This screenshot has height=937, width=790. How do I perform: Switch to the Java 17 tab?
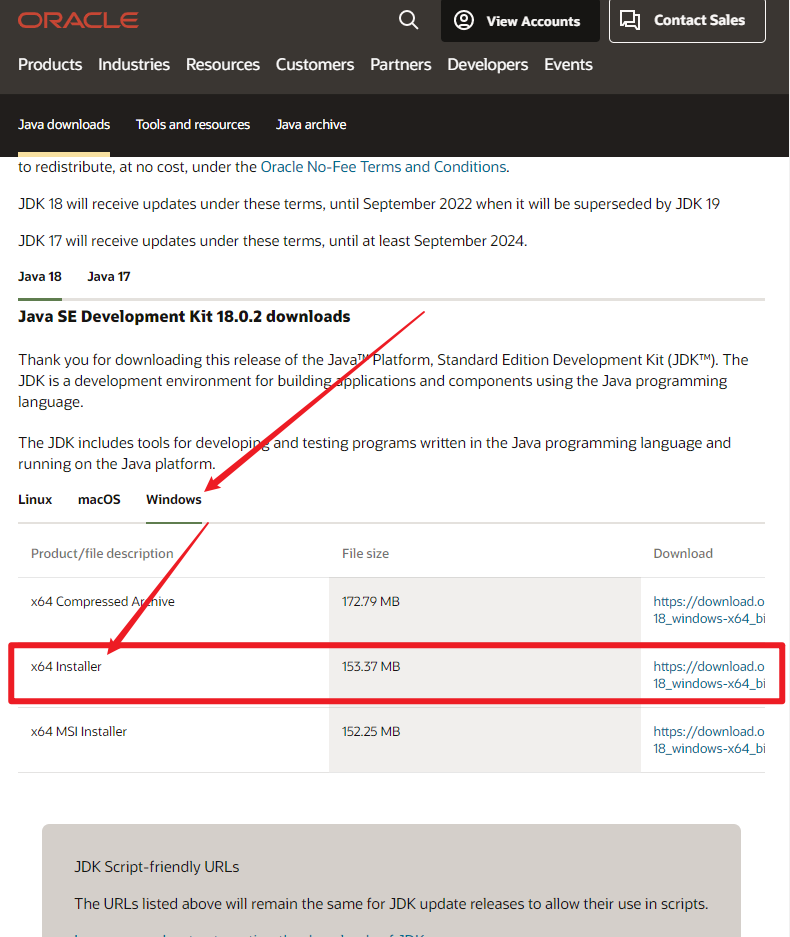pos(109,277)
